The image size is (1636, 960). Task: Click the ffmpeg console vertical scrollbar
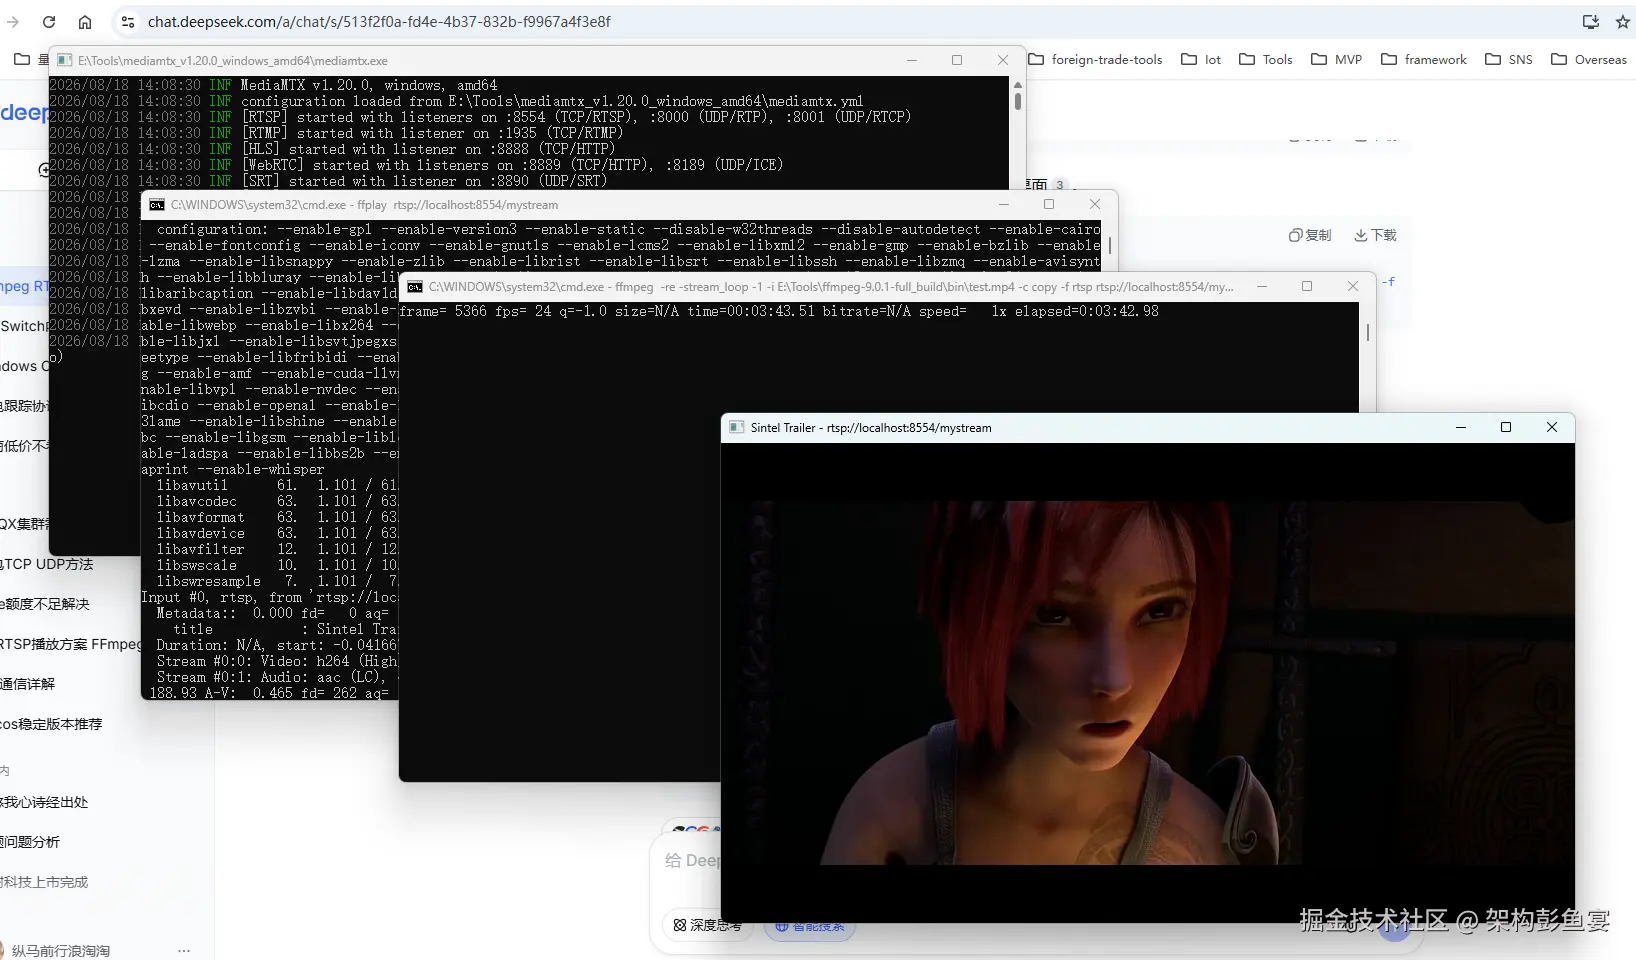click(1367, 331)
